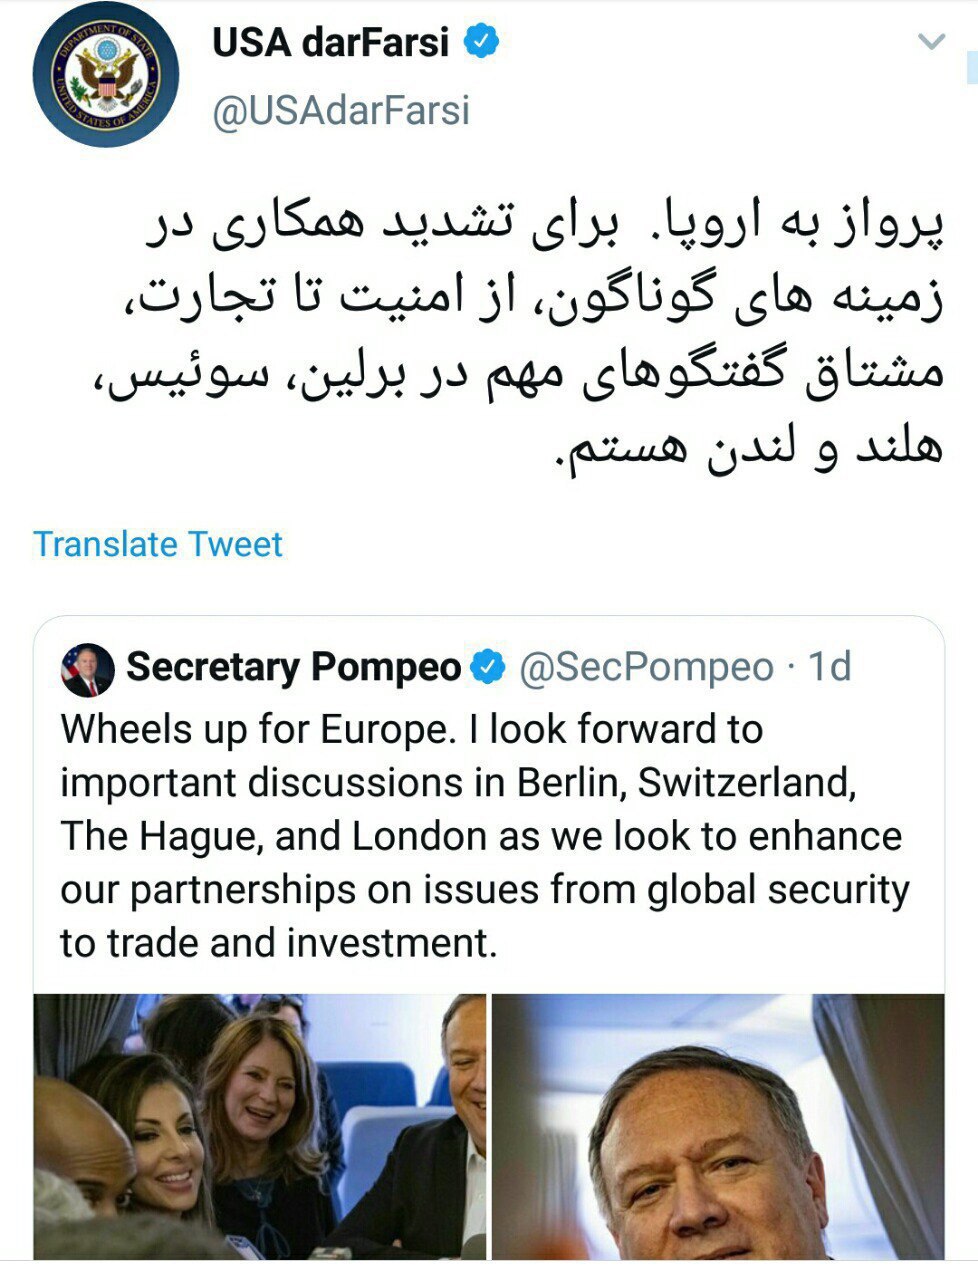Click the "Wheels up for Europe" sentence
The width and height of the screenshot is (978, 1280).
coord(254,729)
